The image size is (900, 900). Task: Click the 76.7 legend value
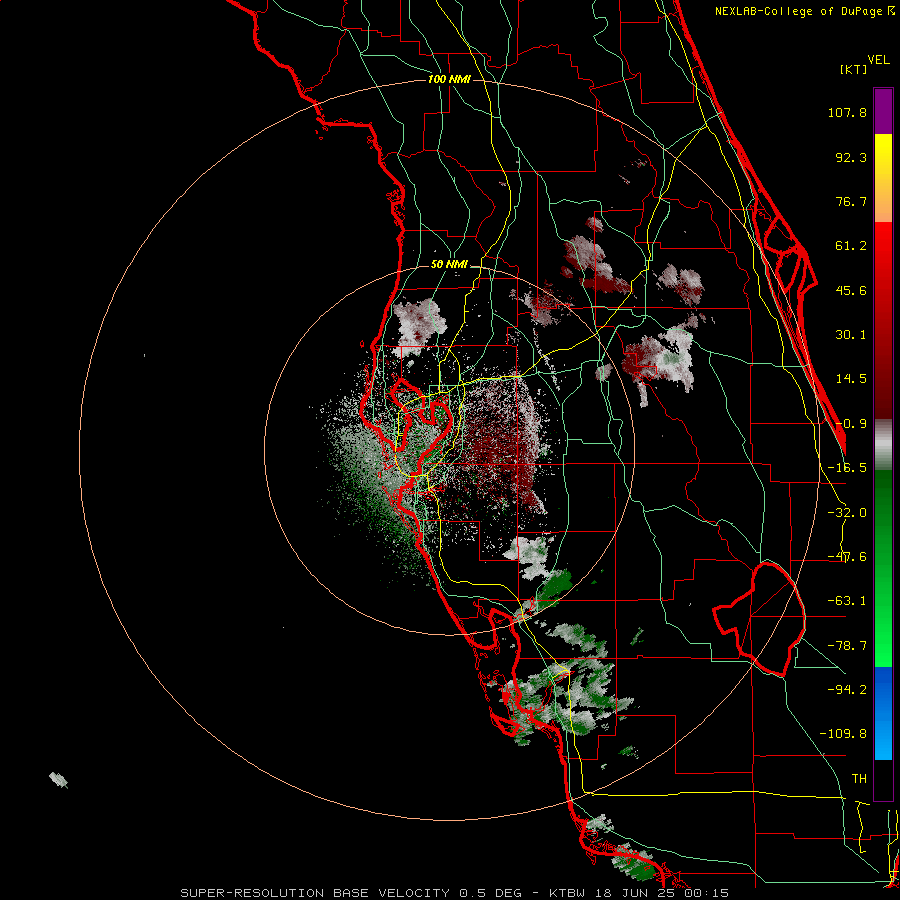(x=851, y=201)
